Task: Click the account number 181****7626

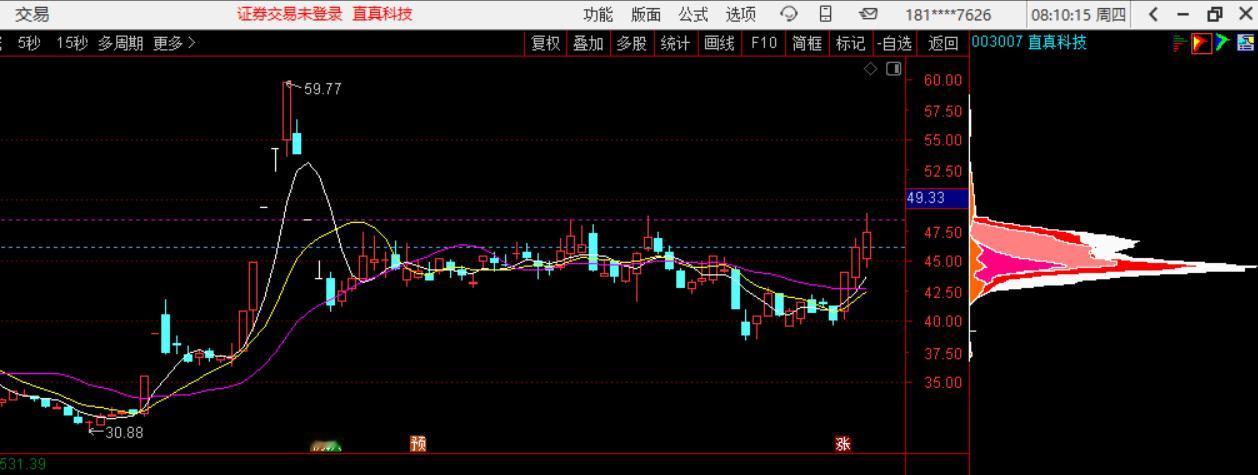Action: pos(948,14)
